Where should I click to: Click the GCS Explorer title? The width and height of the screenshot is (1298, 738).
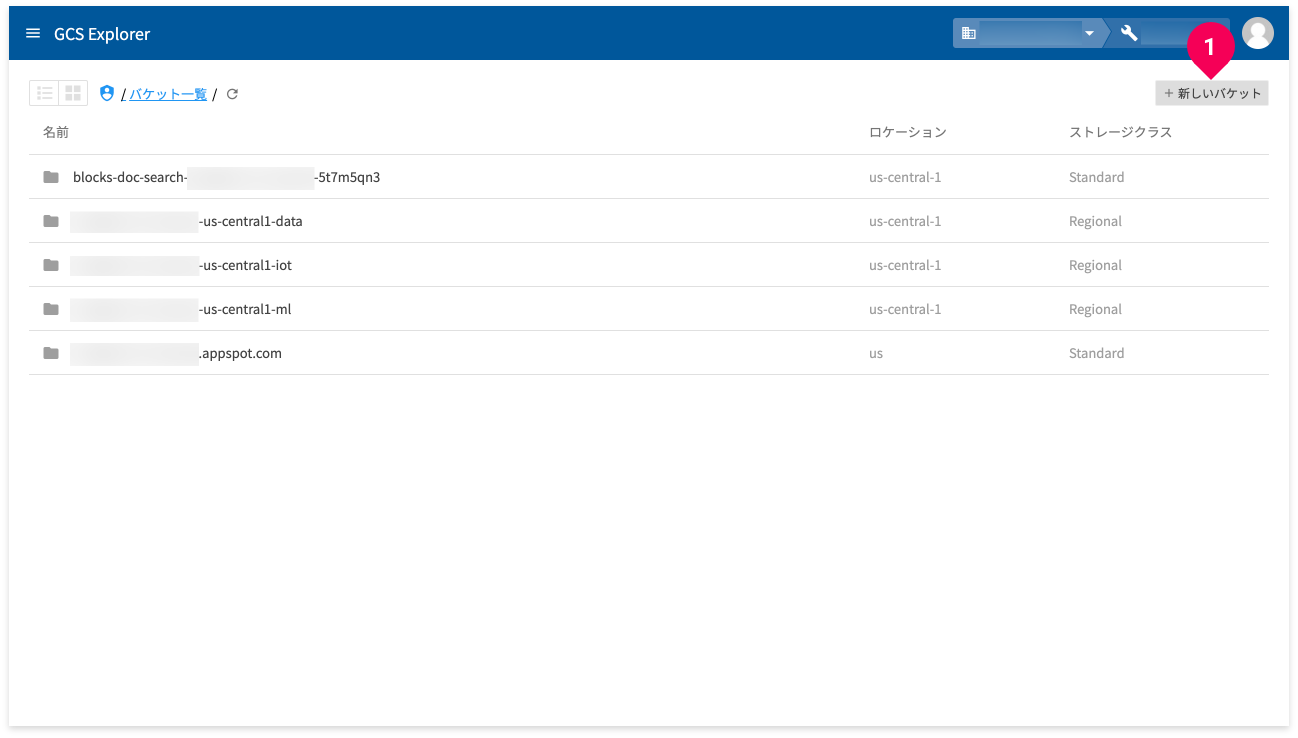tap(102, 34)
